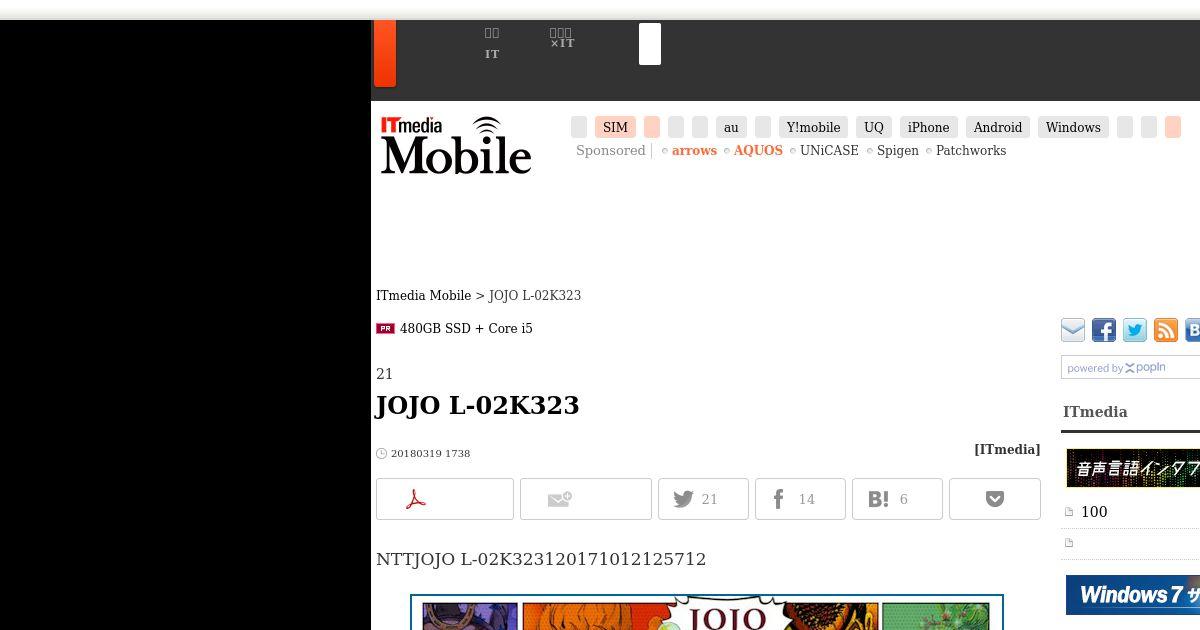This screenshot has width=1200, height=630.
Task: Open the green-text sidebar banner thumbnail
Action: point(1133,468)
